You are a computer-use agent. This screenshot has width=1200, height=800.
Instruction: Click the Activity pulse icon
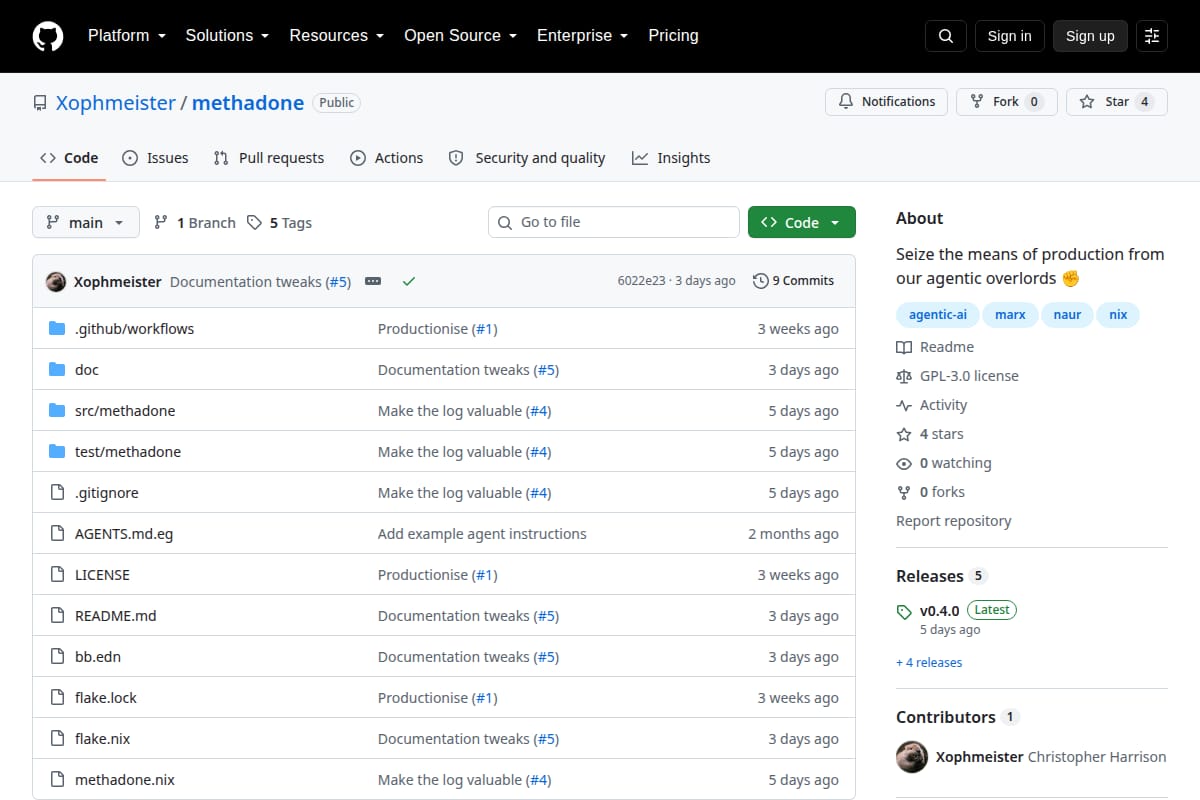tap(904, 405)
